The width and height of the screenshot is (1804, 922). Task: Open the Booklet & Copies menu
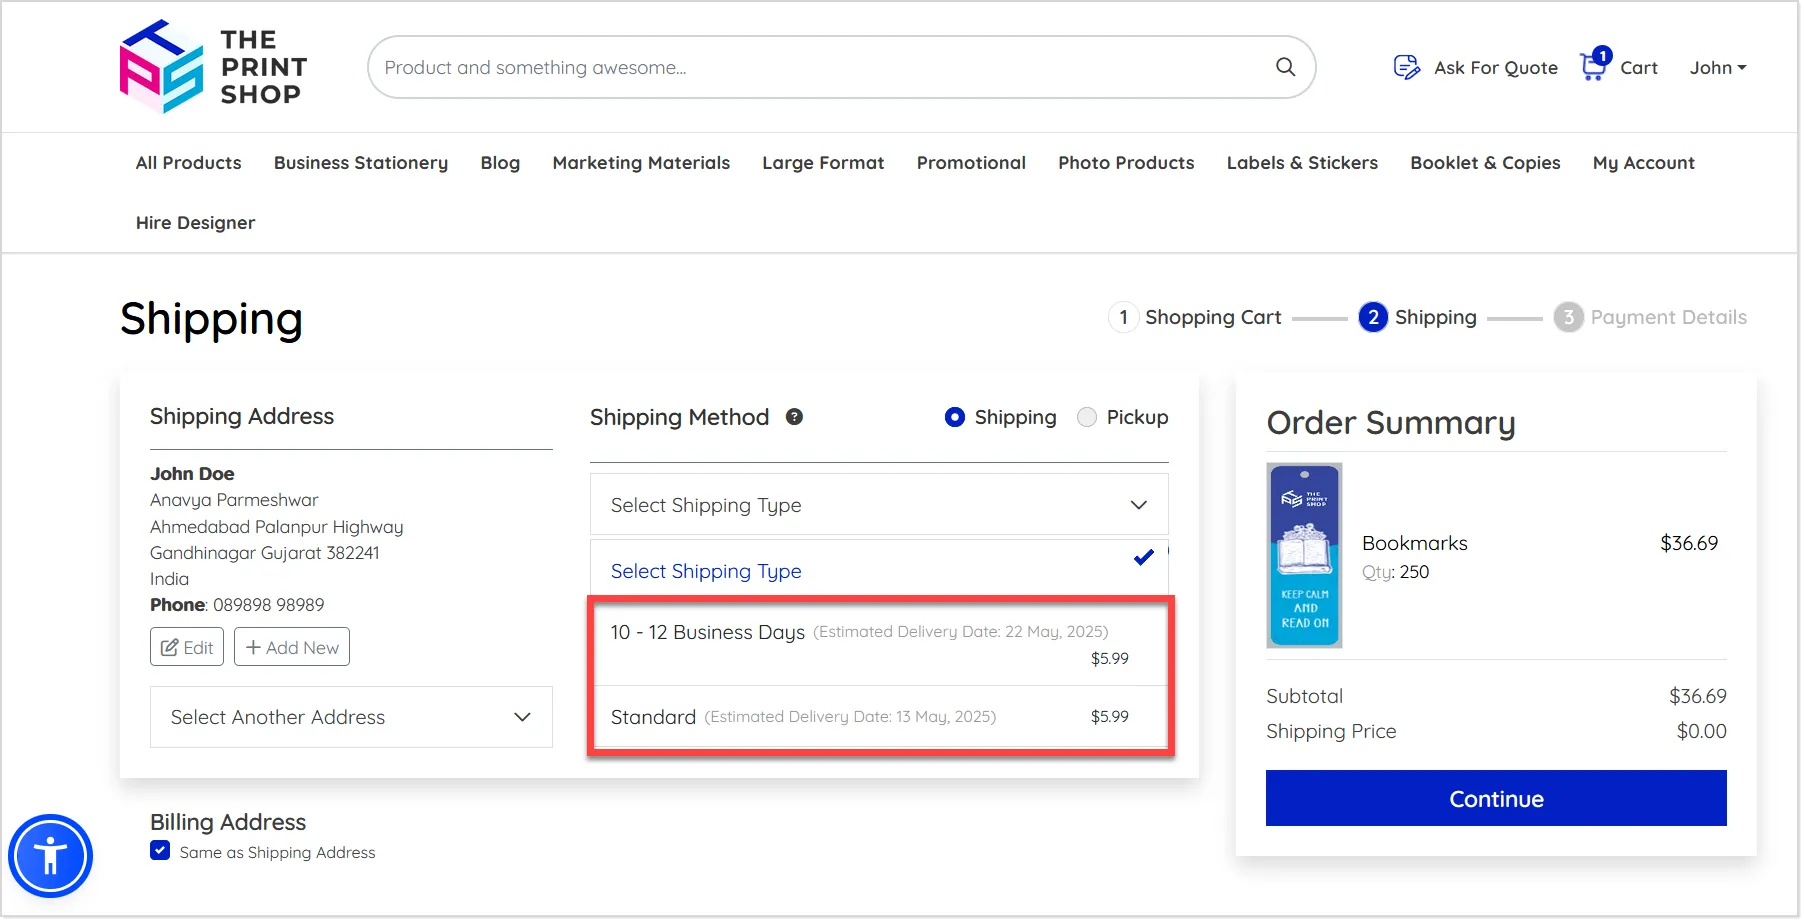pyautogui.click(x=1485, y=163)
